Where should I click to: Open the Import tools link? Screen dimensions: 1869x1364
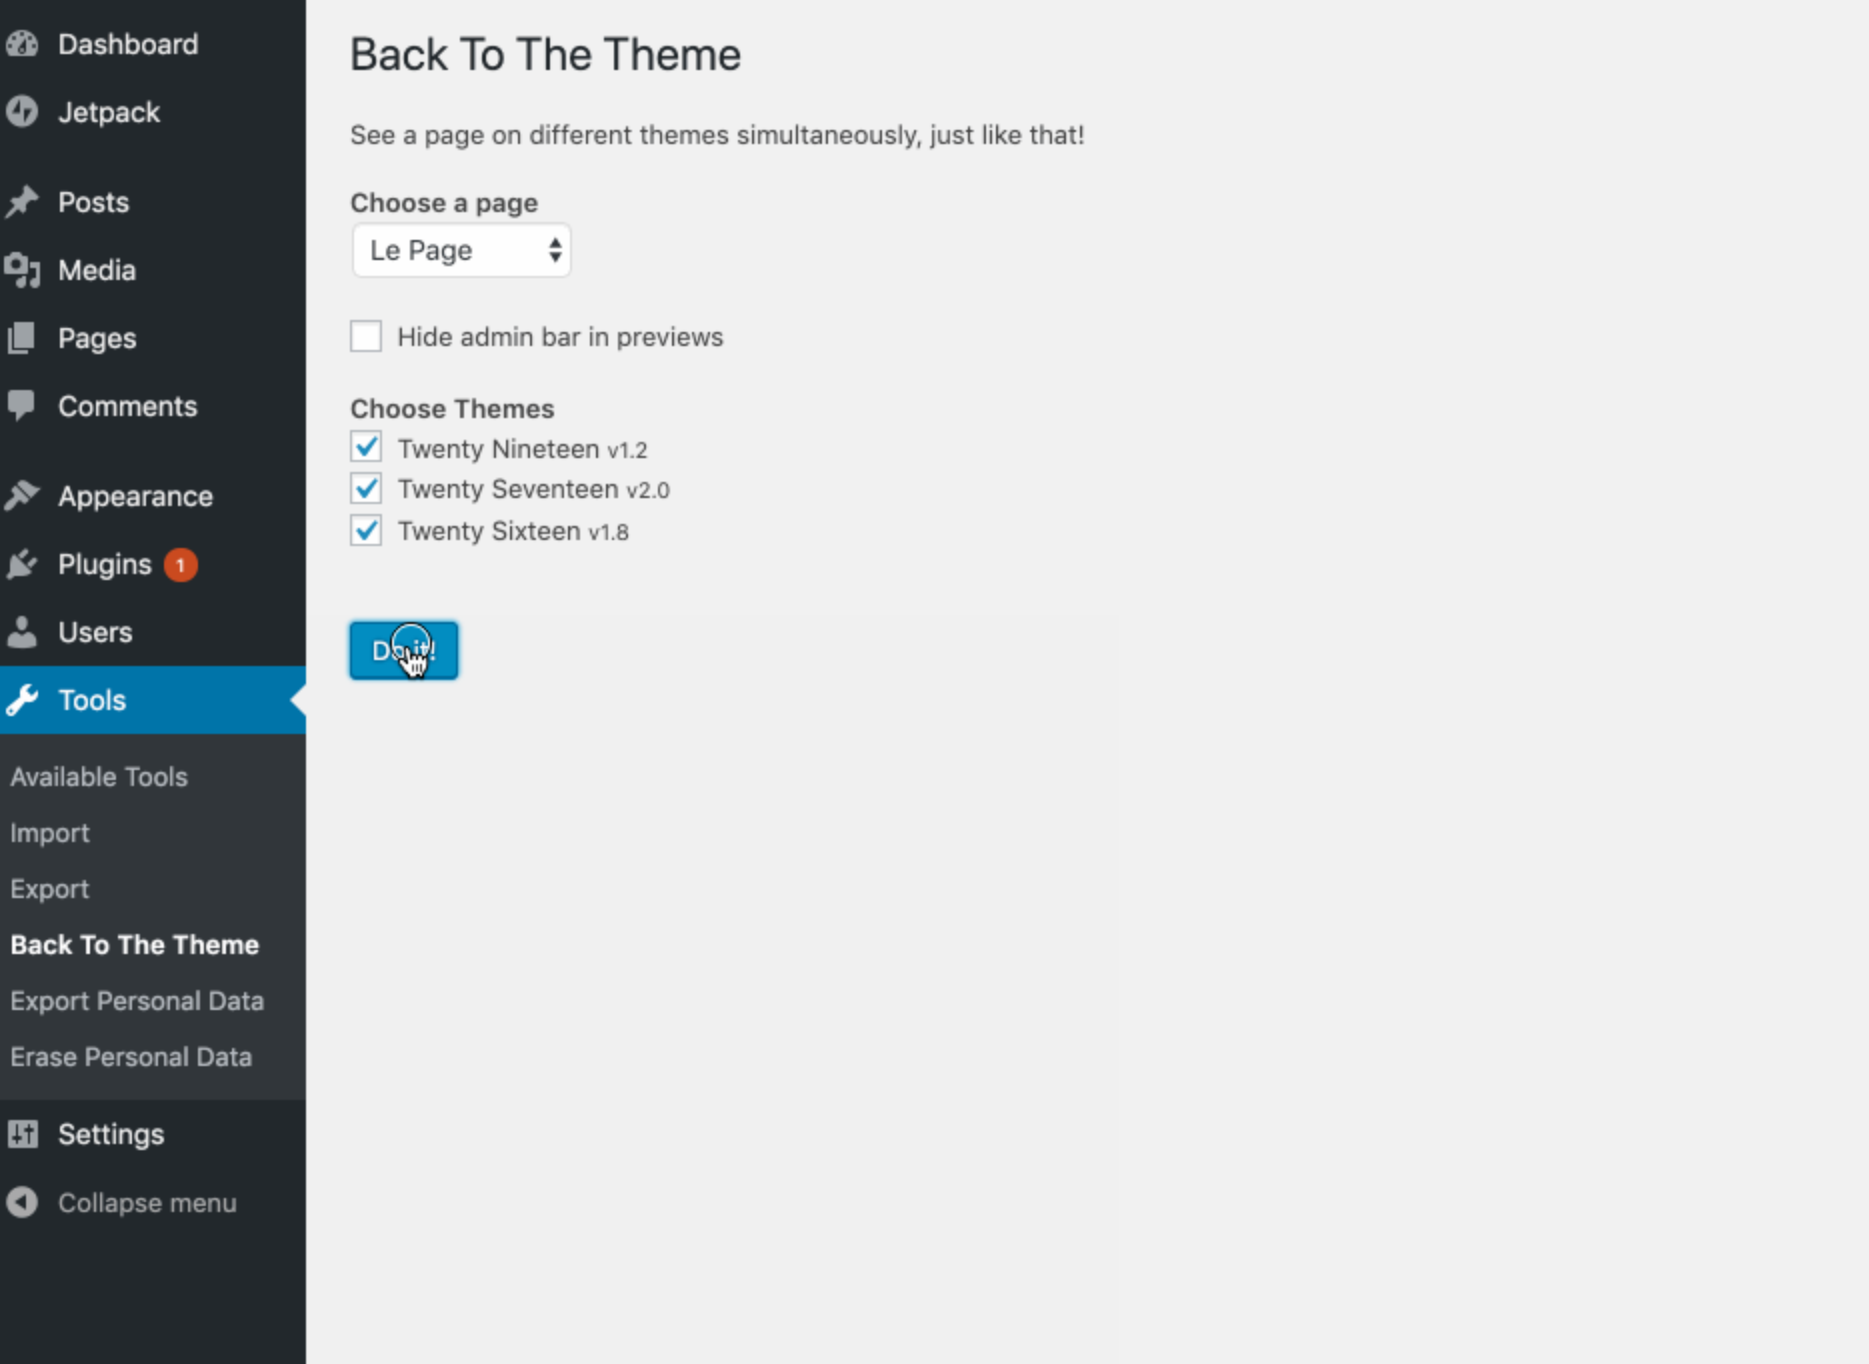[50, 833]
